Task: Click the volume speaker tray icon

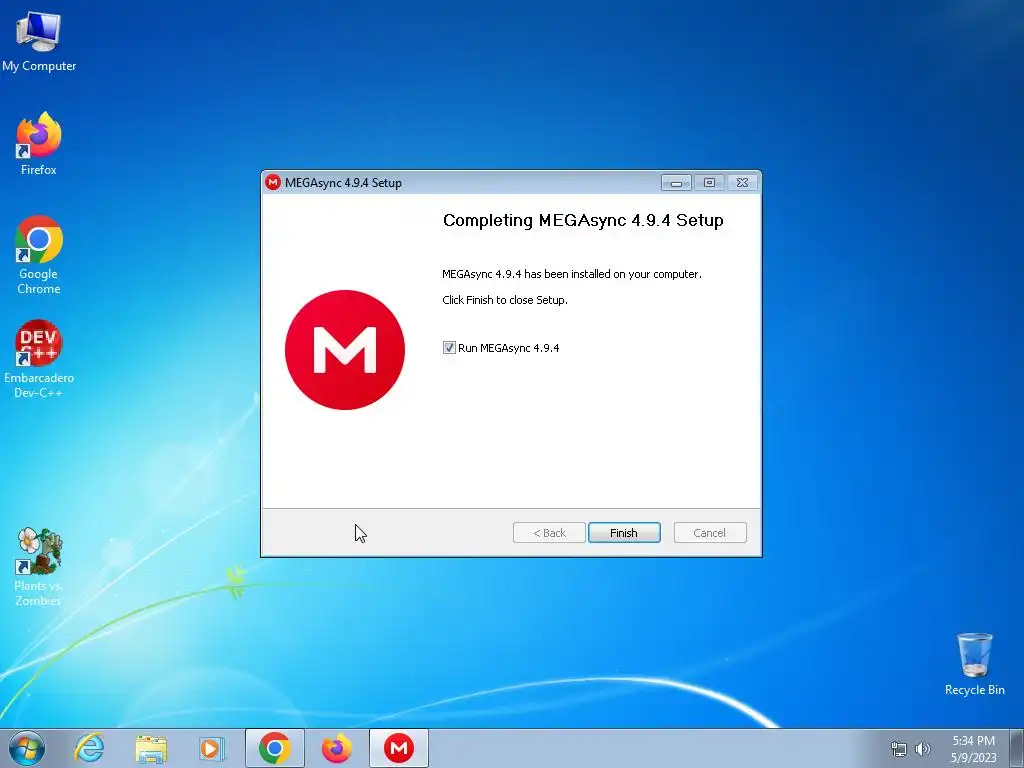Action: coord(923,749)
